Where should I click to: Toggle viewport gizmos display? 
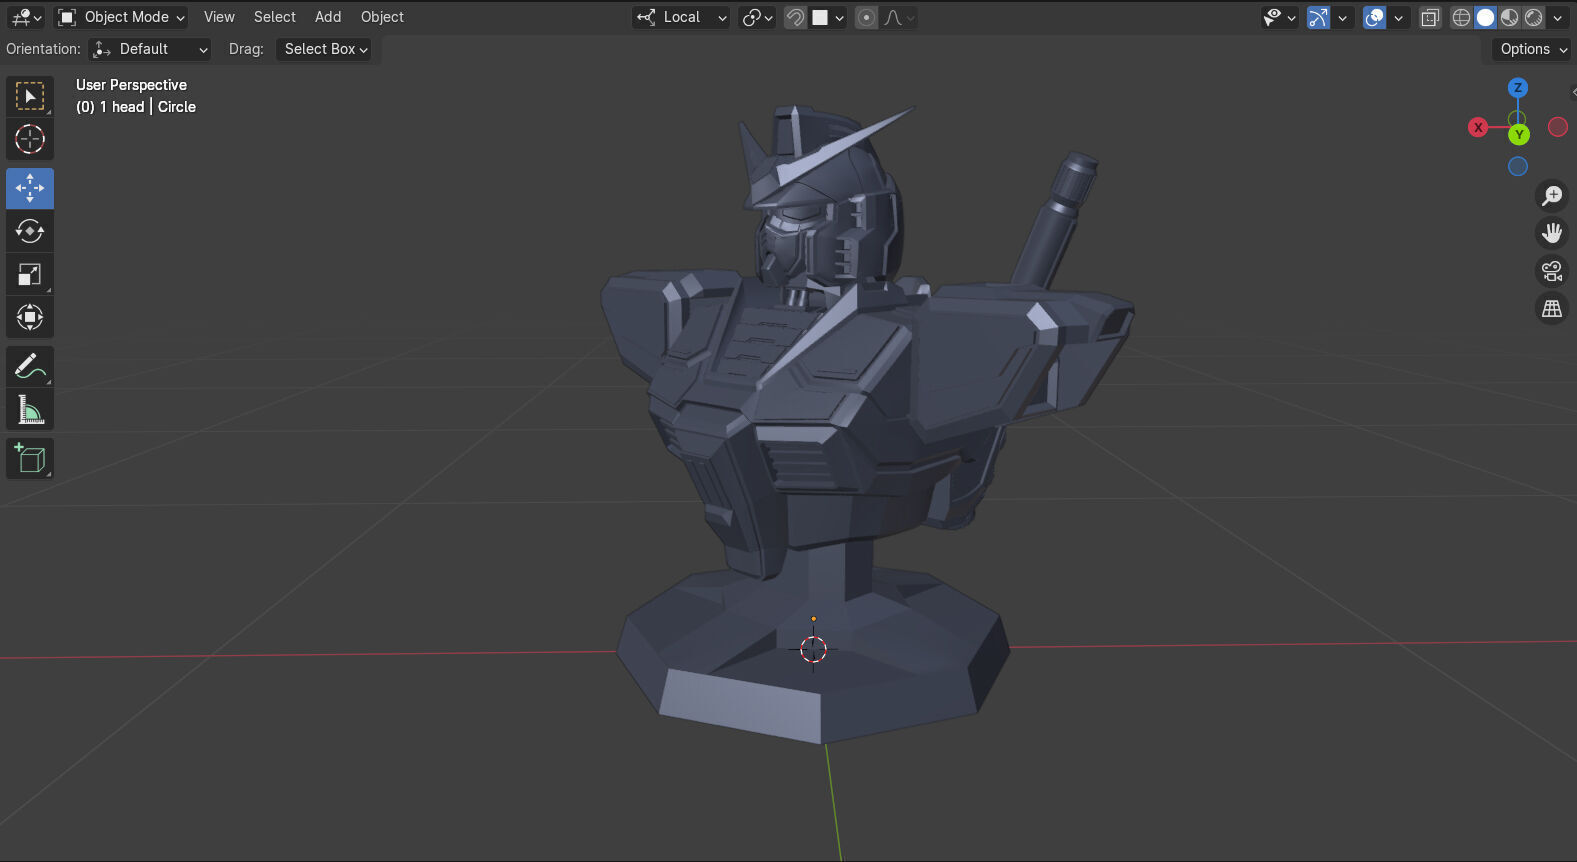pyautogui.click(x=1319, y=17)
